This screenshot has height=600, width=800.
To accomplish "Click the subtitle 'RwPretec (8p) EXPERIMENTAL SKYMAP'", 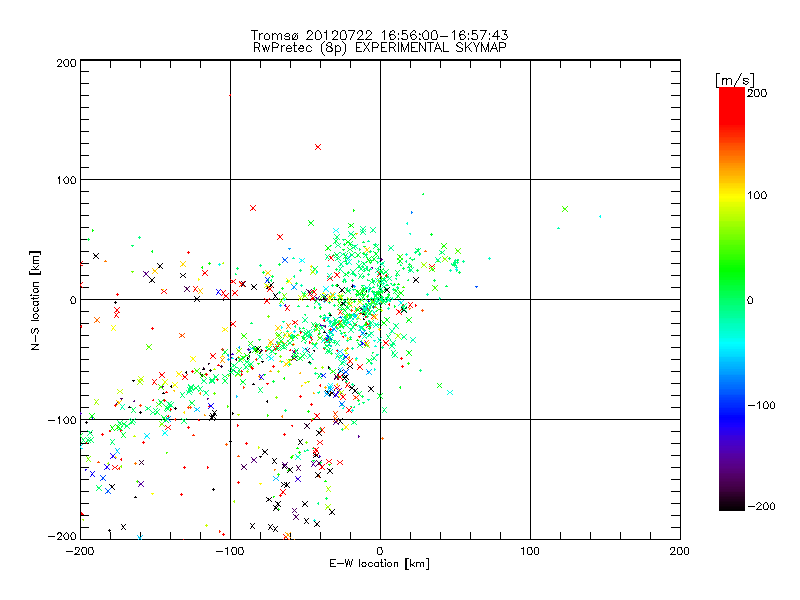I will (380, 47).
